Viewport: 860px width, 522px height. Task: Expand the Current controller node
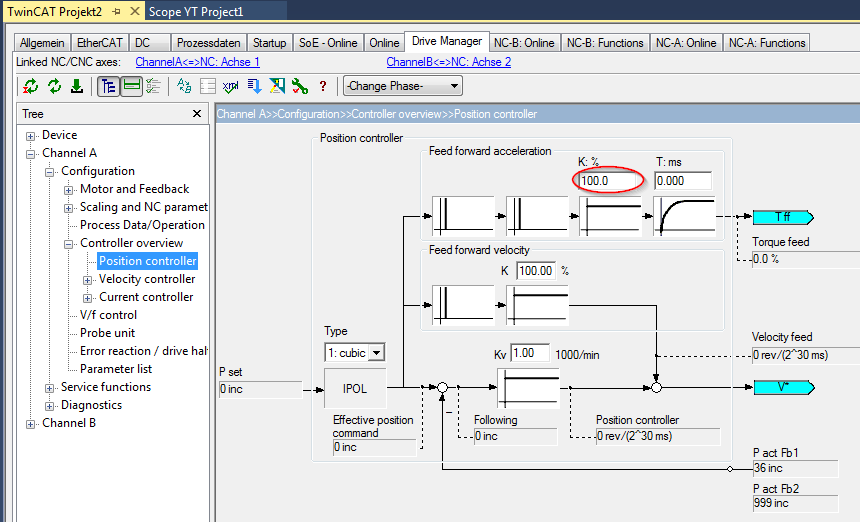(x=87, y=298)
